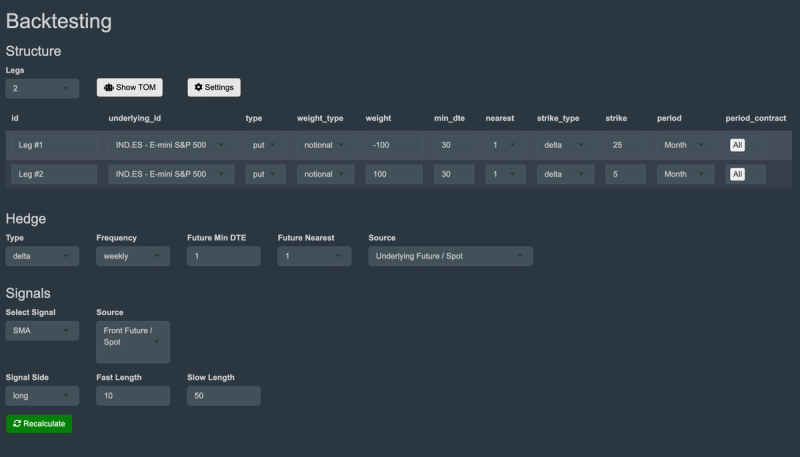Open Leg #2 strike_type delta dropdown

pyautogui.click(x=565, y=174)
